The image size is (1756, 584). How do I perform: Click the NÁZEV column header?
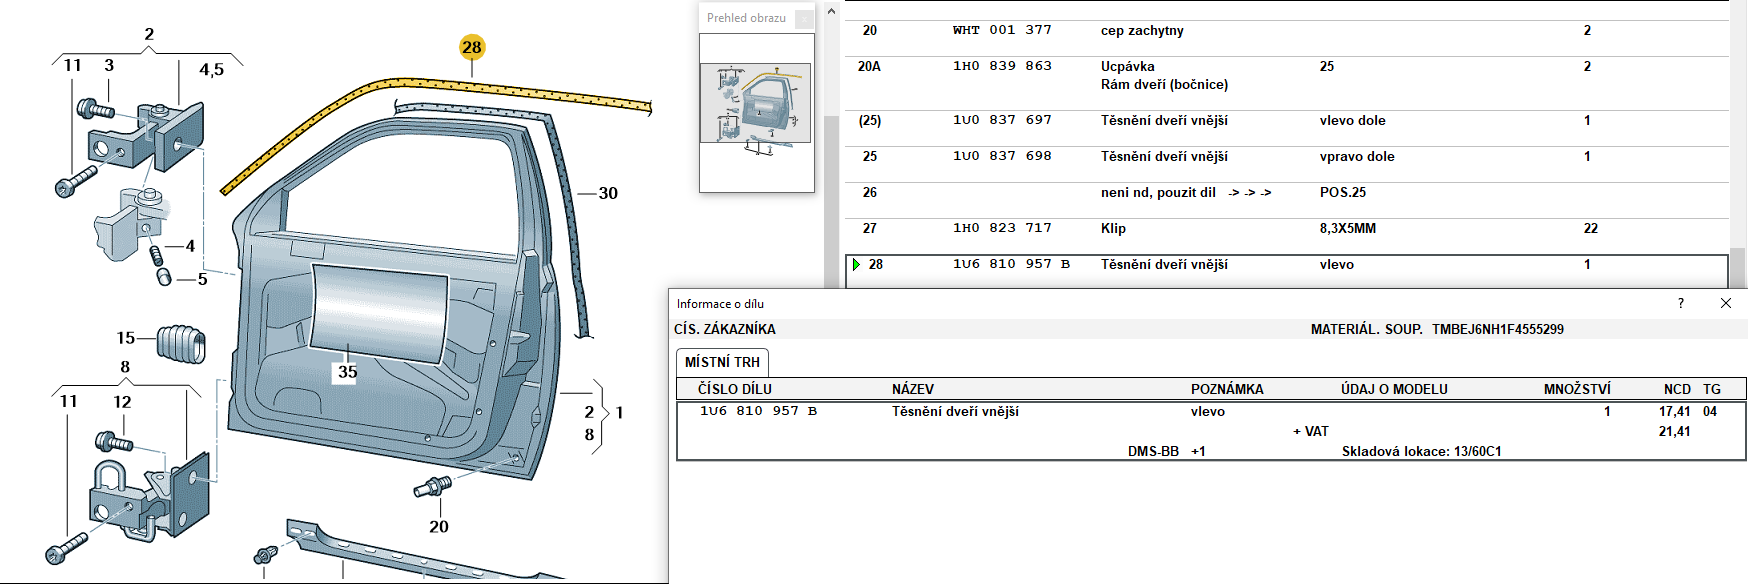[x=912, y=389]
